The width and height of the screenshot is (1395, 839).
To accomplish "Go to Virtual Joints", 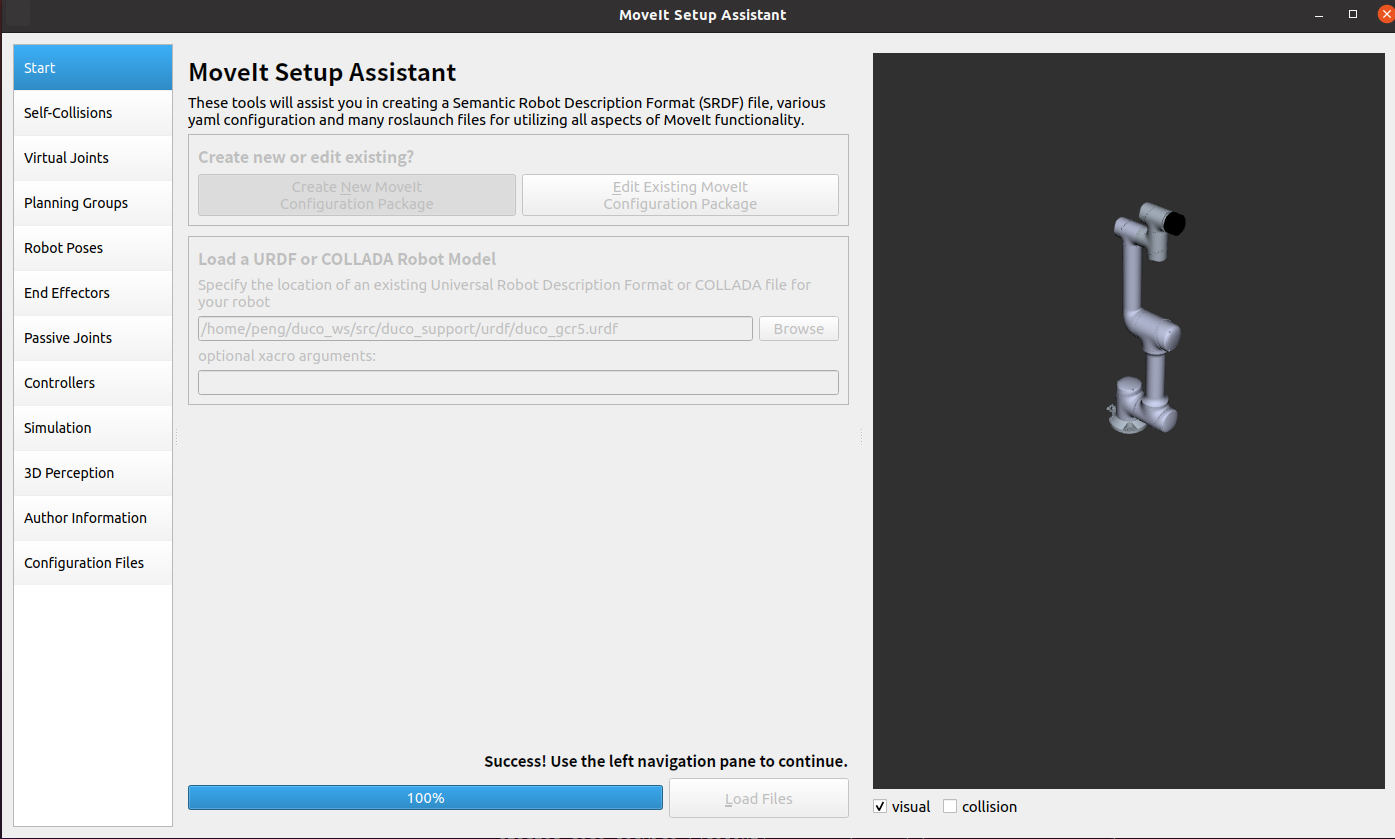I will click(x=93, y=158).
